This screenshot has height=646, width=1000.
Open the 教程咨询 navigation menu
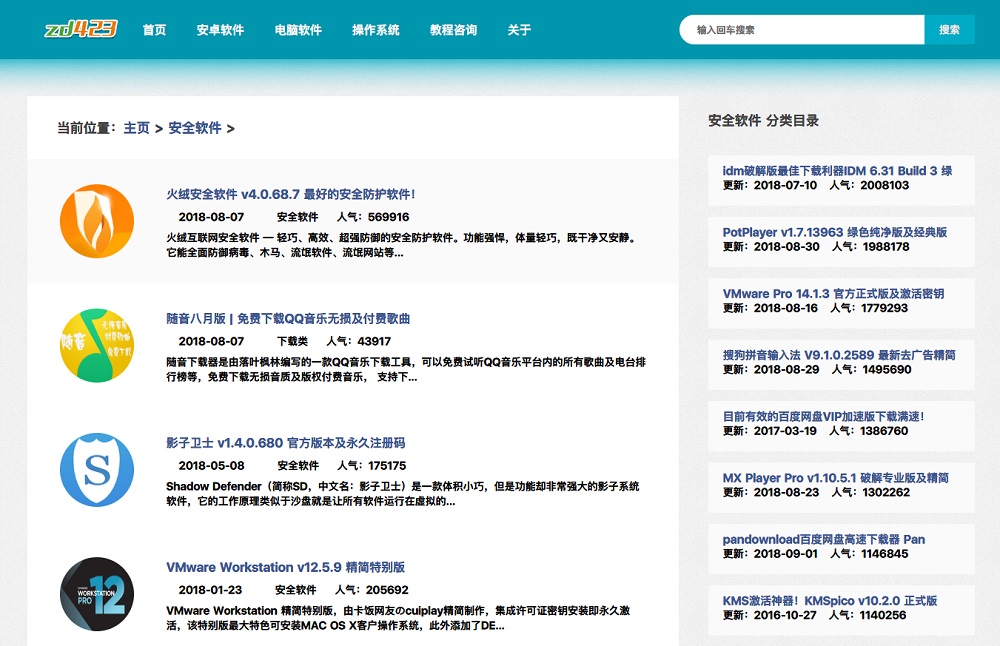click(x=453, y=30)
